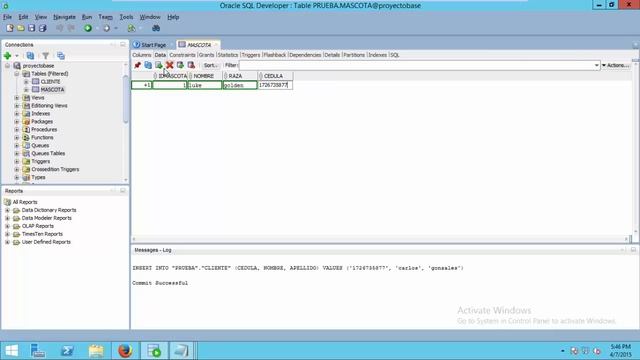The width and height of the screenshot is (640, 360).
Task: Click the Insert Row icon
Action: (x=159, y=65)
